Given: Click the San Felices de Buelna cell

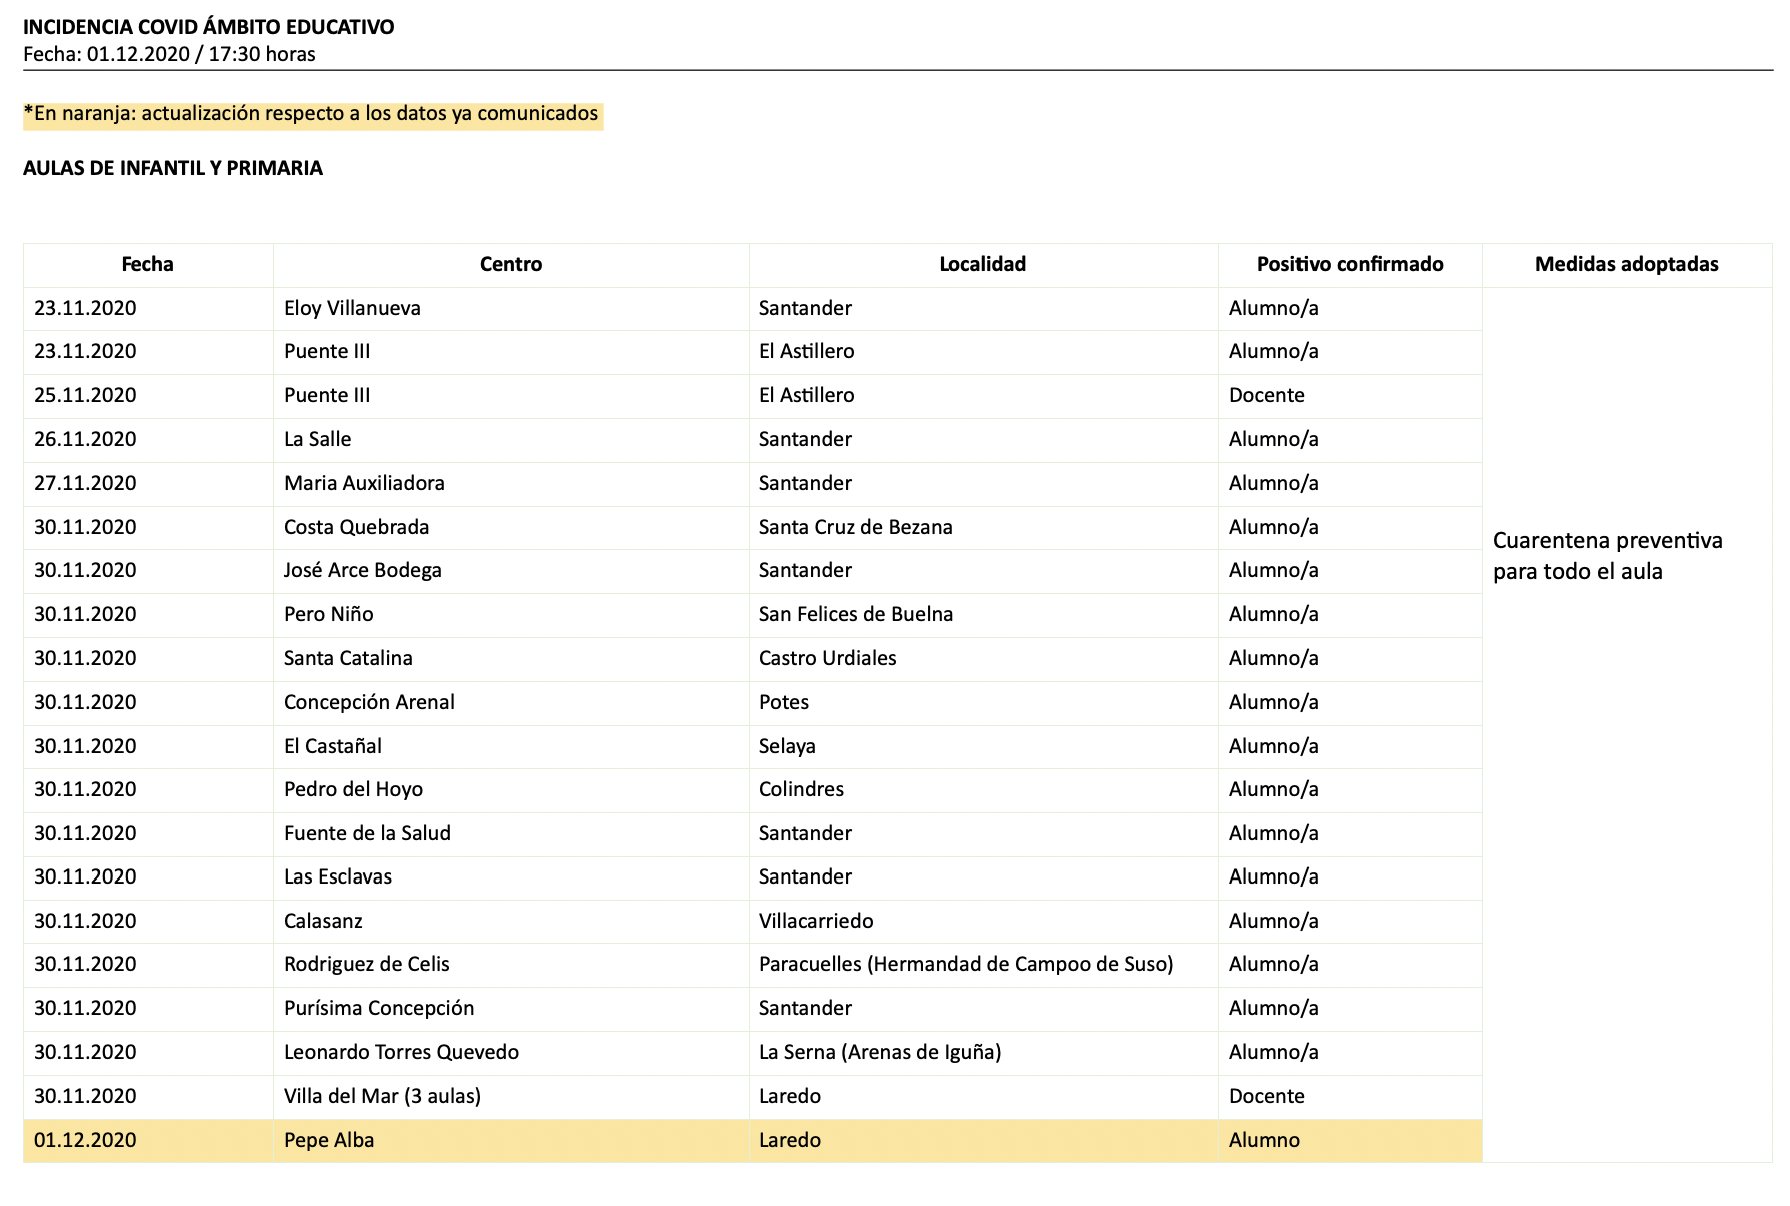Looking at the screenshot, I should point(855,614).
